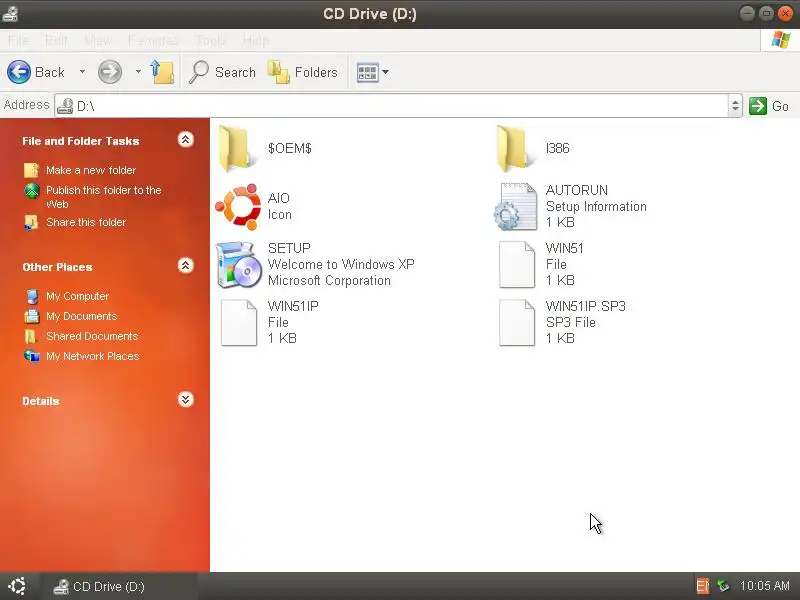Click Share this folder link
Viewport: 800px width, 600px height.
[86, 222]
